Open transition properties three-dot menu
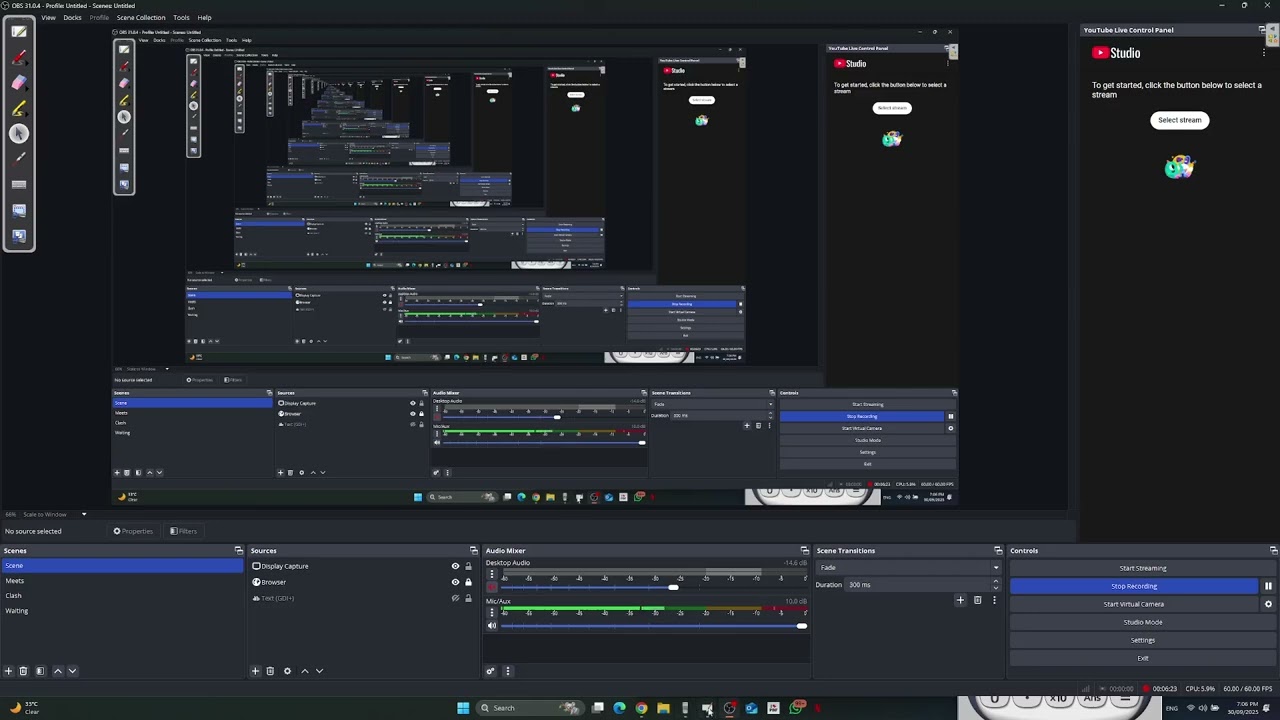 coord(993,600)
